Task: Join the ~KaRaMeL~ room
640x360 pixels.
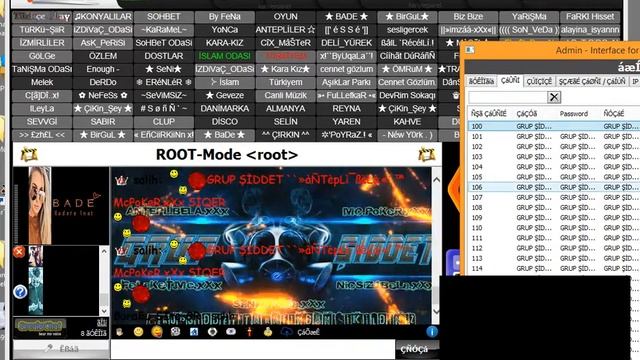Action: point(164,30)
